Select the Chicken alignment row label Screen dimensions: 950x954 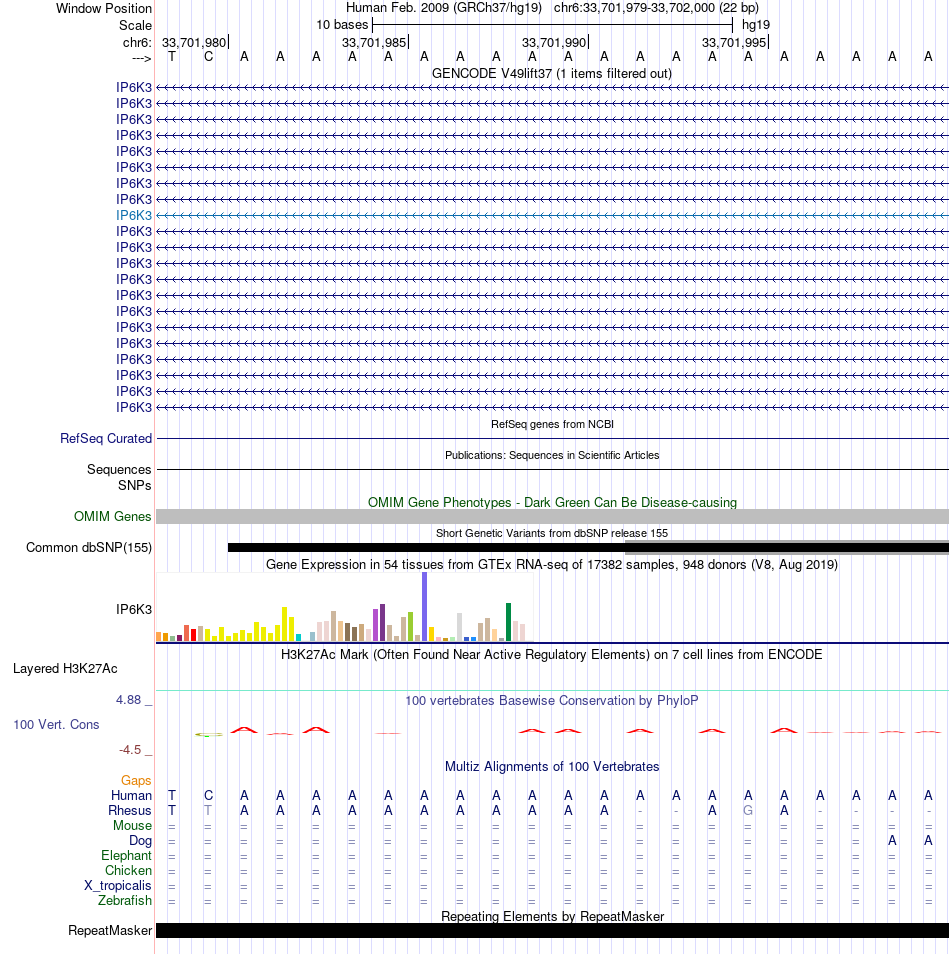[128, 871]
